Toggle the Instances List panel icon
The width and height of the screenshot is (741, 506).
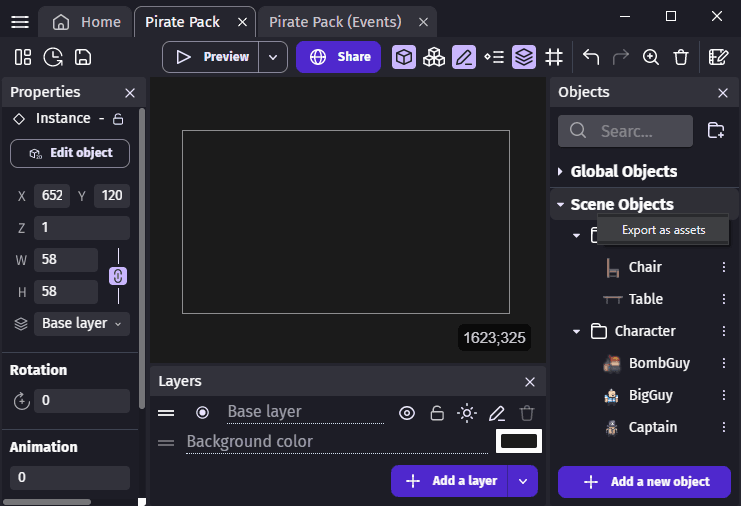[x=494, y=57]
